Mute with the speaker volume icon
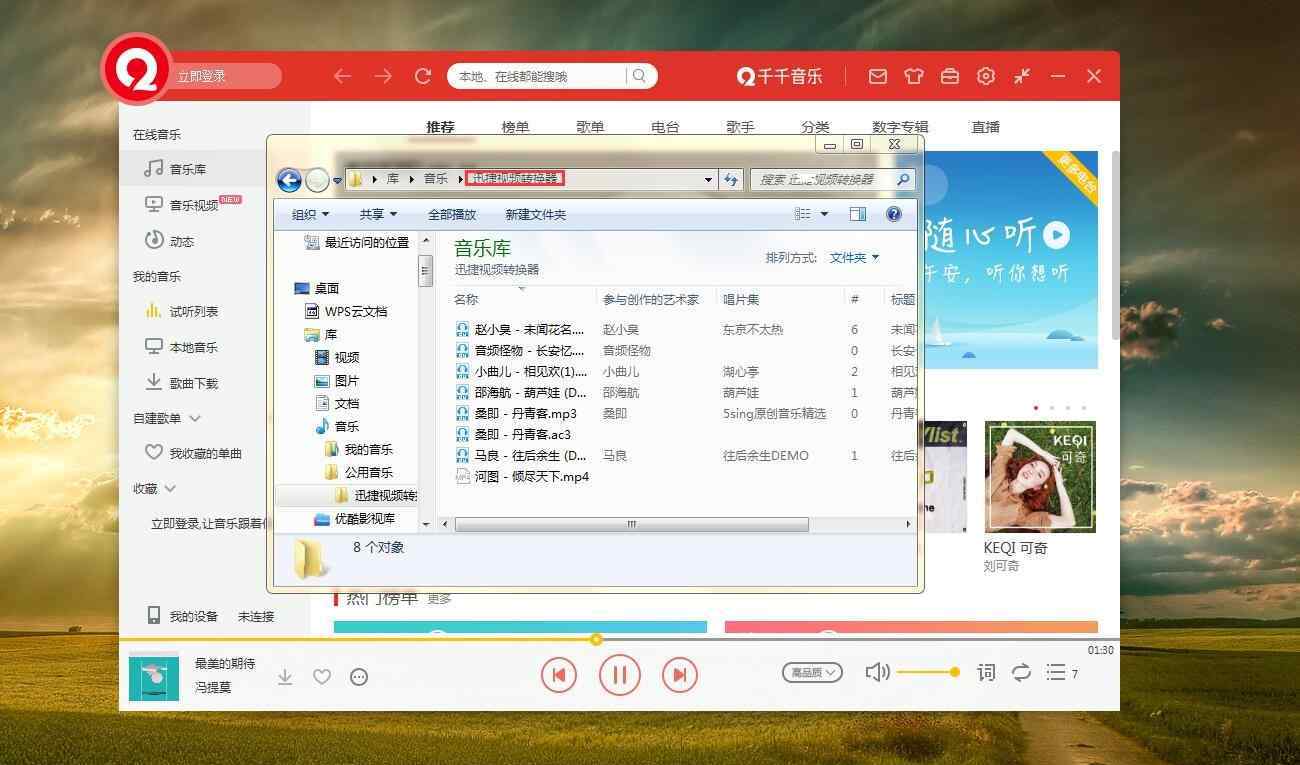The width and height of the screenshot is (1300, 765). click(877, 672)
